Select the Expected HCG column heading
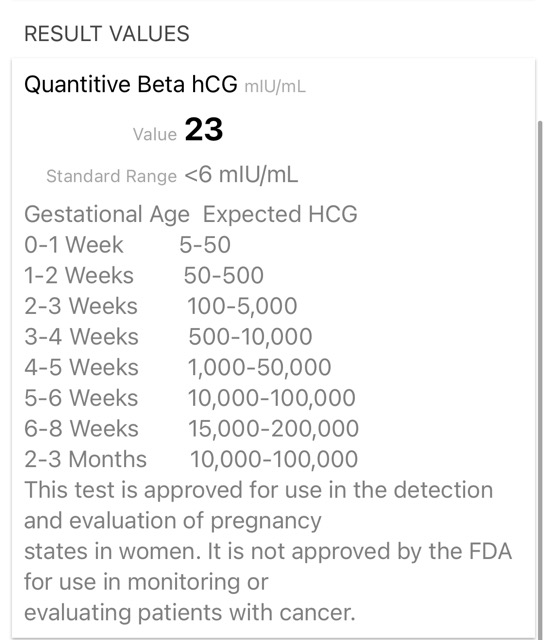 tap(280, 214)
